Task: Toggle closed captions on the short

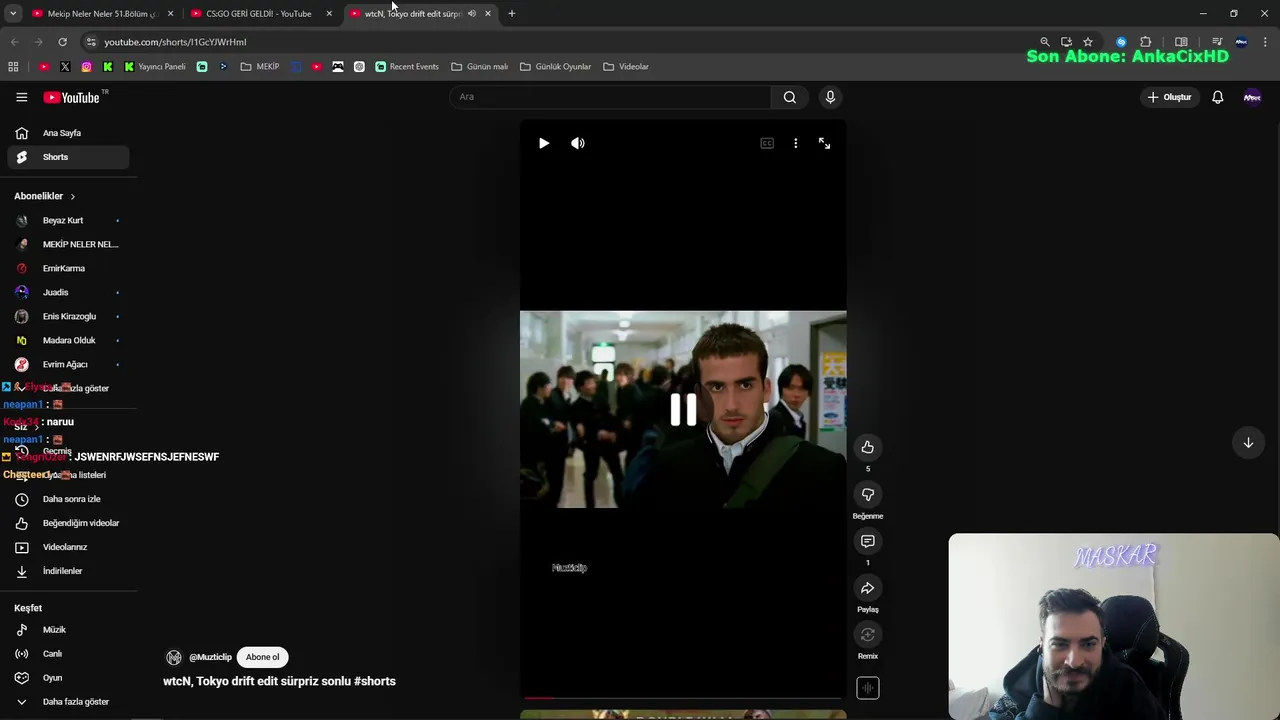Action: [767, 143]
